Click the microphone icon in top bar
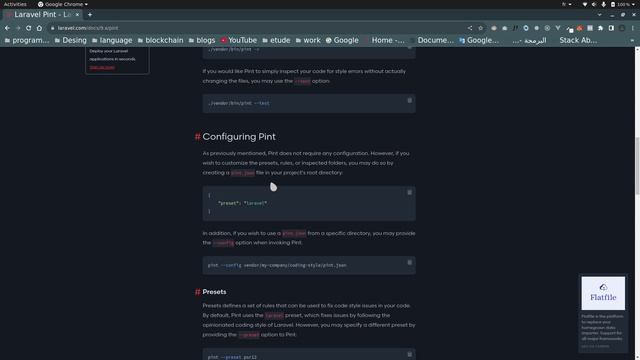Viewport: 640px width, 360px height. coord(603,4)
